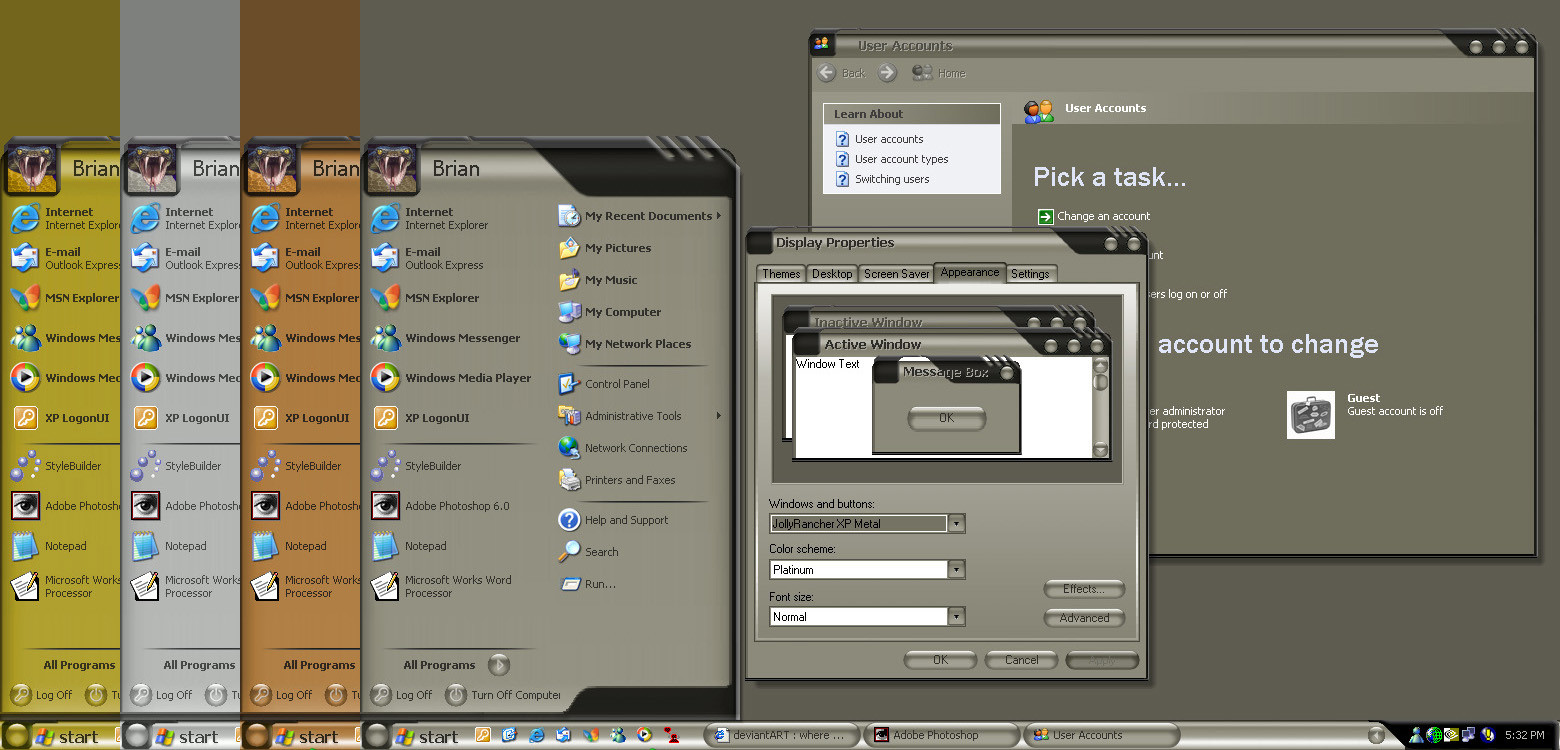Go Back in the User Accounts window
This screenshot has width=1560, height=750.
tap(842, 73)
